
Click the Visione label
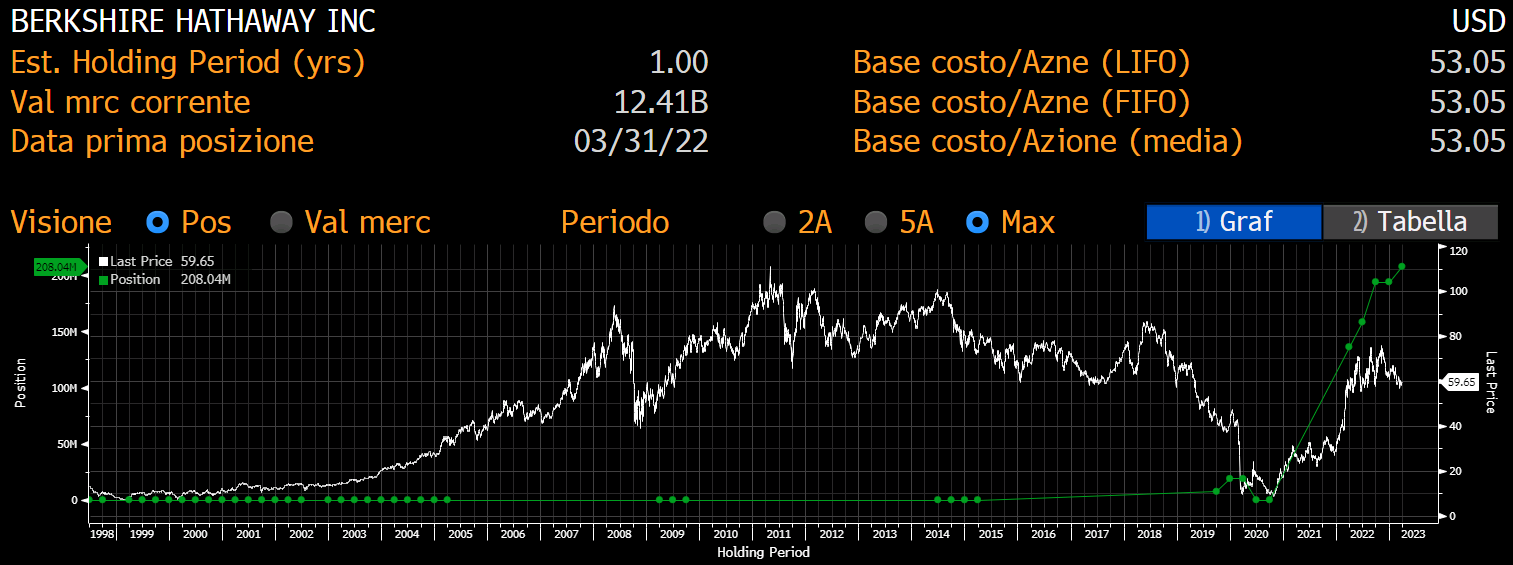point(61,222)
